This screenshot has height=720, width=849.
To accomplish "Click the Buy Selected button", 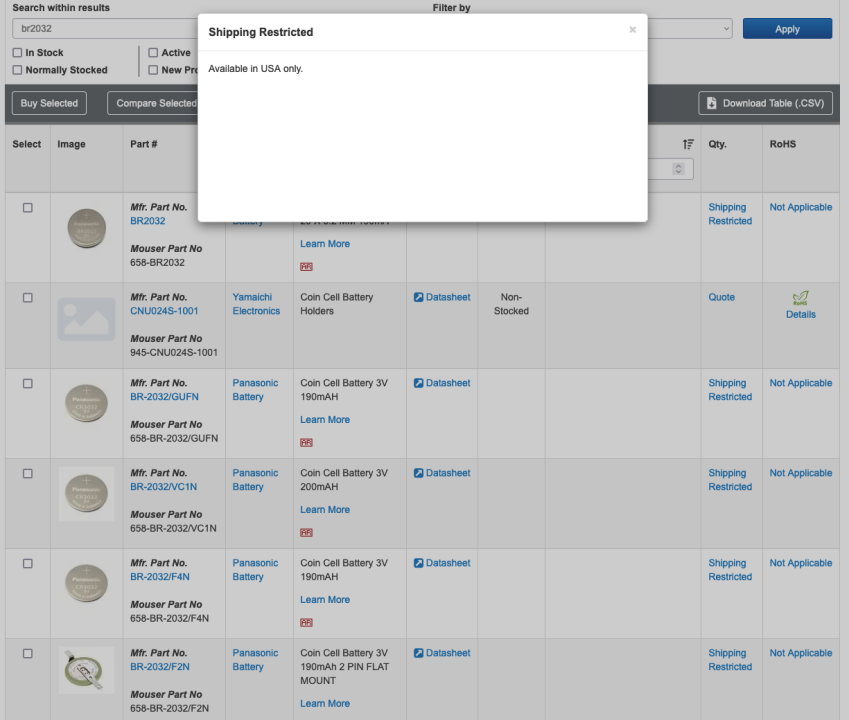I will coord(49,103).
